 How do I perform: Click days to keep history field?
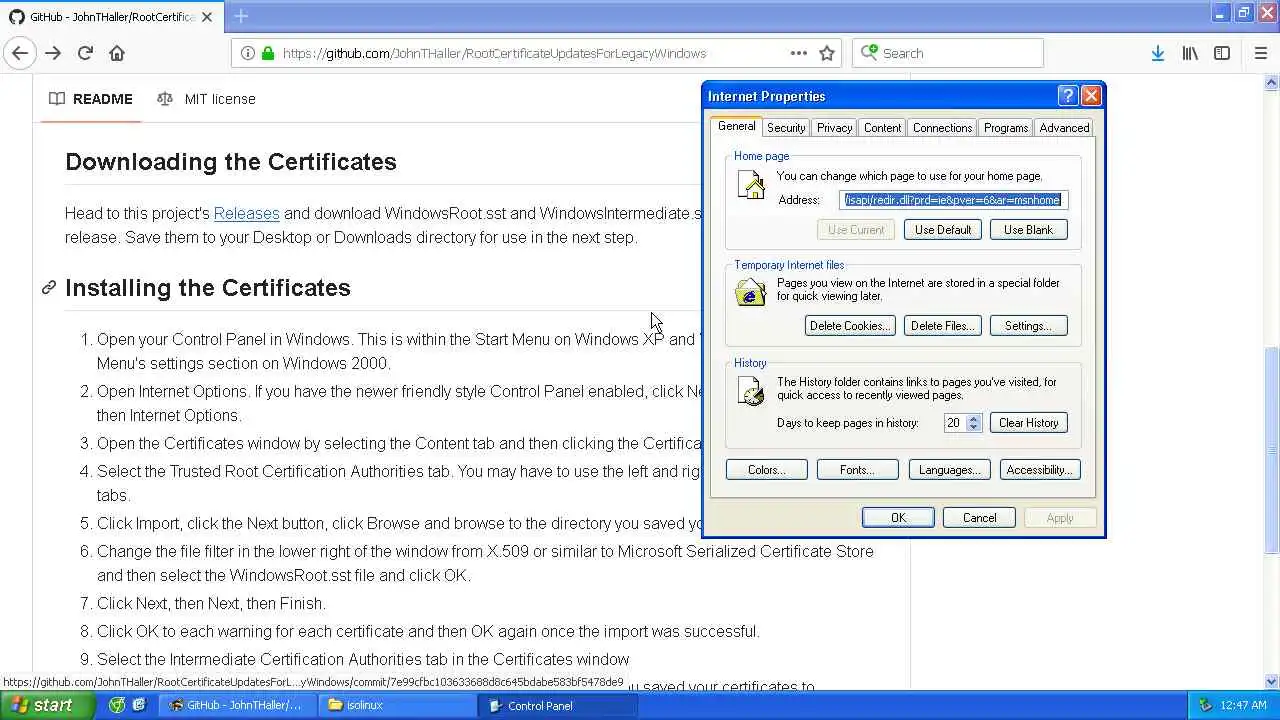coord(954,423)
